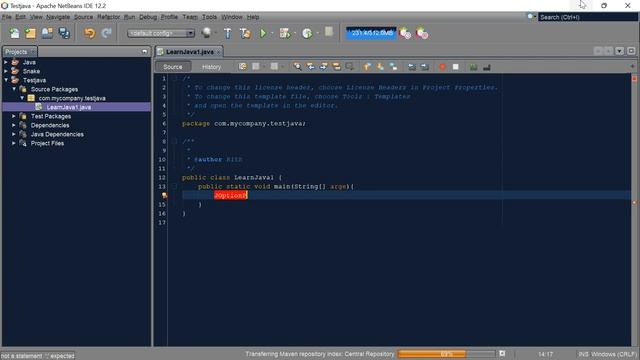Create a new file from toolbar
The height and width of the screenshot is (360, 640).
(14, 33)
